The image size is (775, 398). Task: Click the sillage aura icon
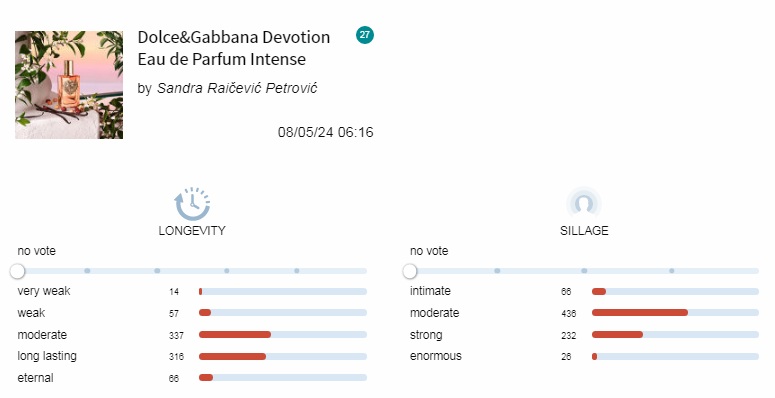[x=584, y=203]
